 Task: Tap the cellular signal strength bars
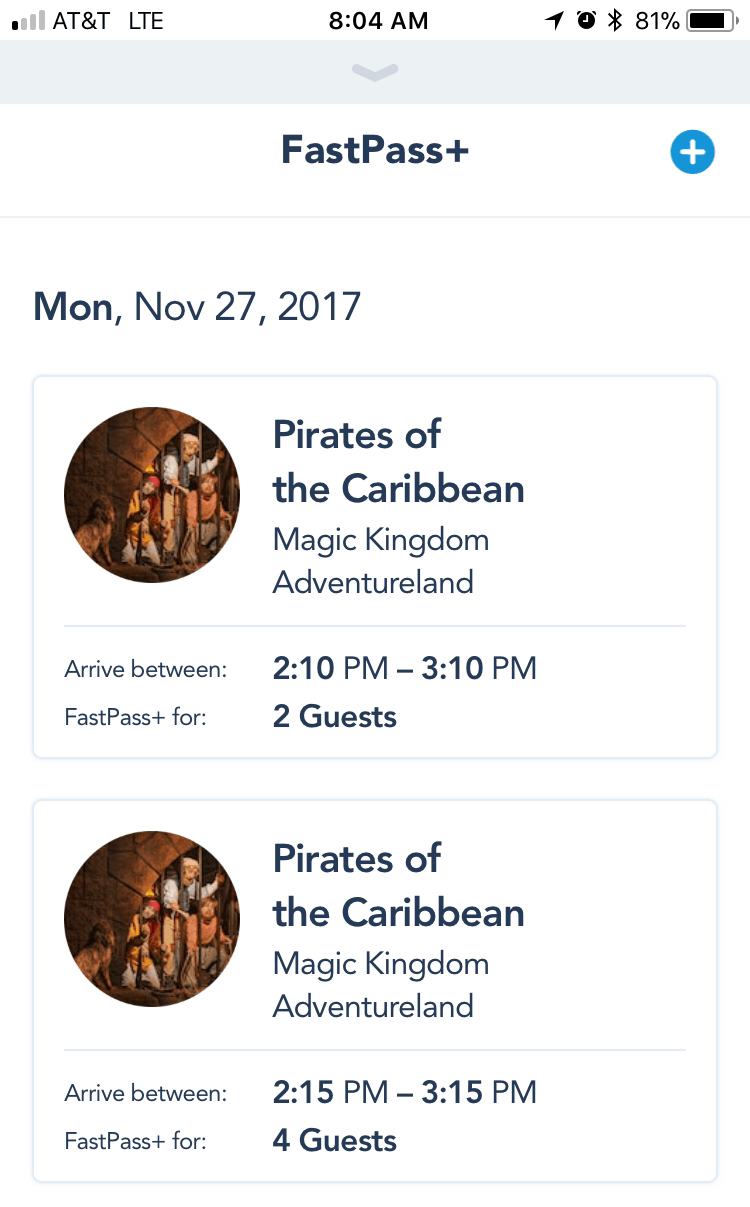pos(28,21)
